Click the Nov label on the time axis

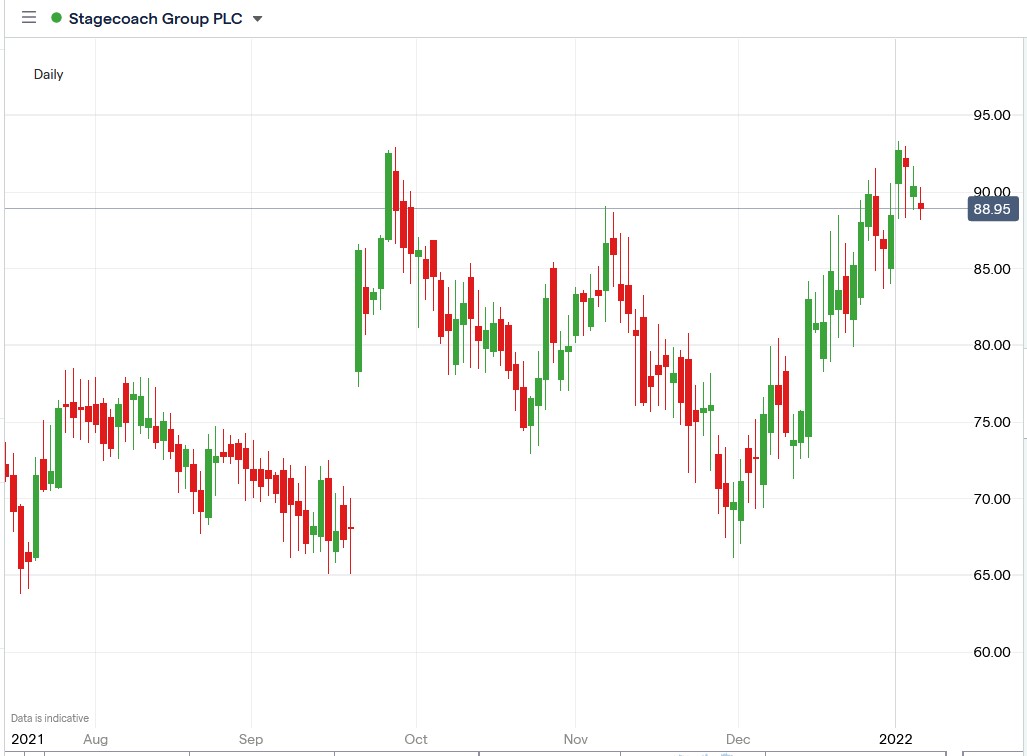click(575, 739)
